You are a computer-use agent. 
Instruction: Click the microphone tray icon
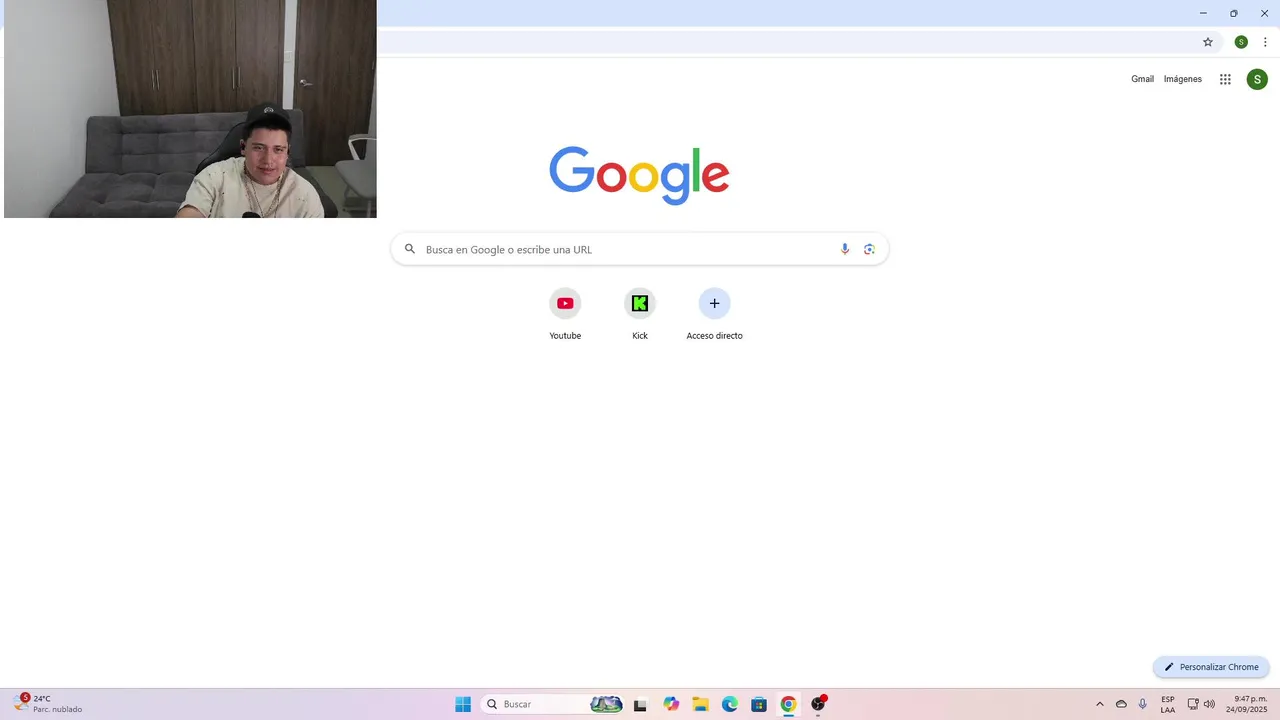[1143, 704]
